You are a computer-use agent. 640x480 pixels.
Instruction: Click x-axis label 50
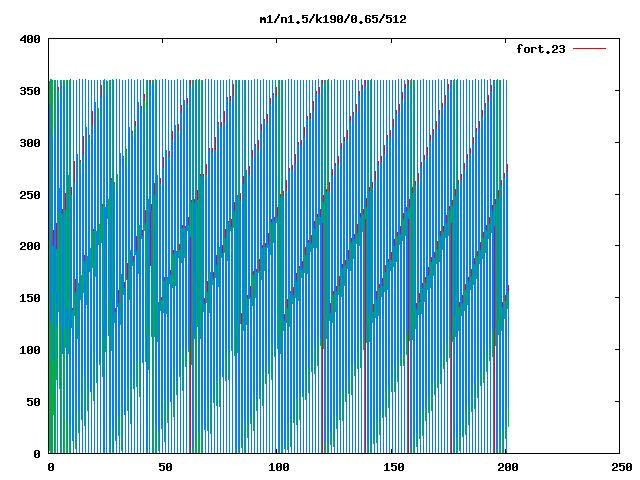165,467
